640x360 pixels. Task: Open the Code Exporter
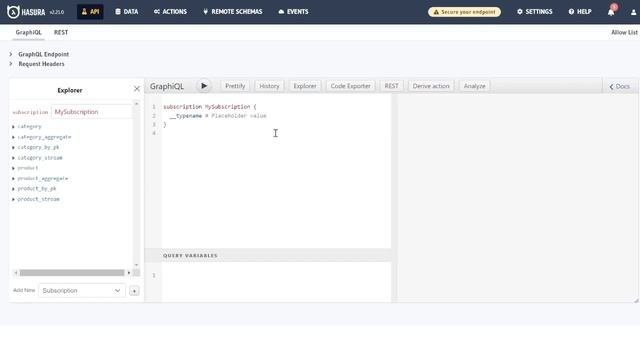(351, 86)
